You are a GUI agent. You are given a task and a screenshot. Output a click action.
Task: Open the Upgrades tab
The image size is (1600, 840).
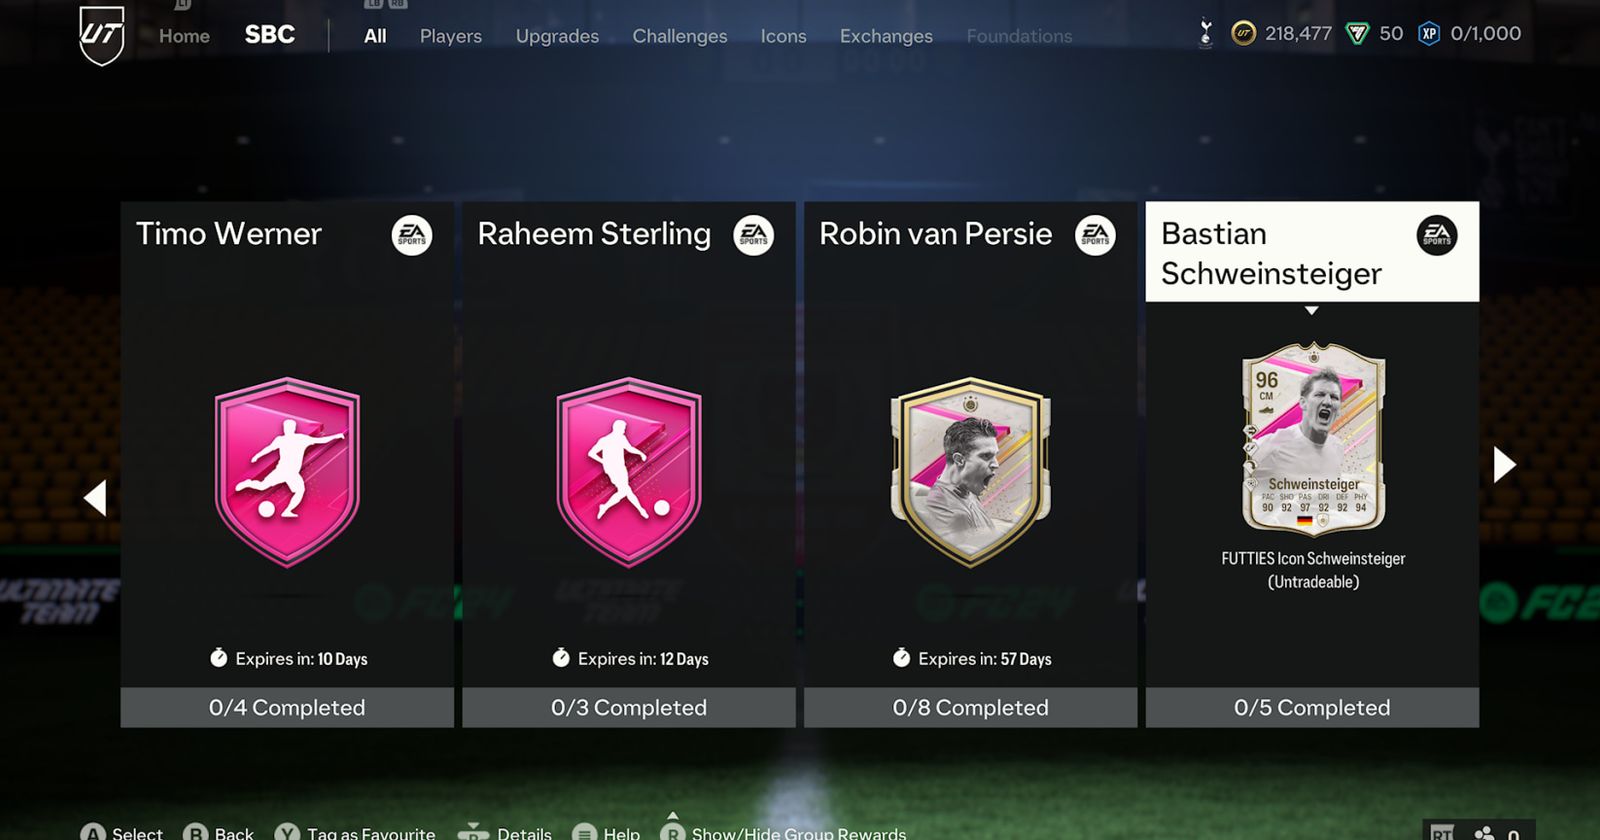(557, 36)
